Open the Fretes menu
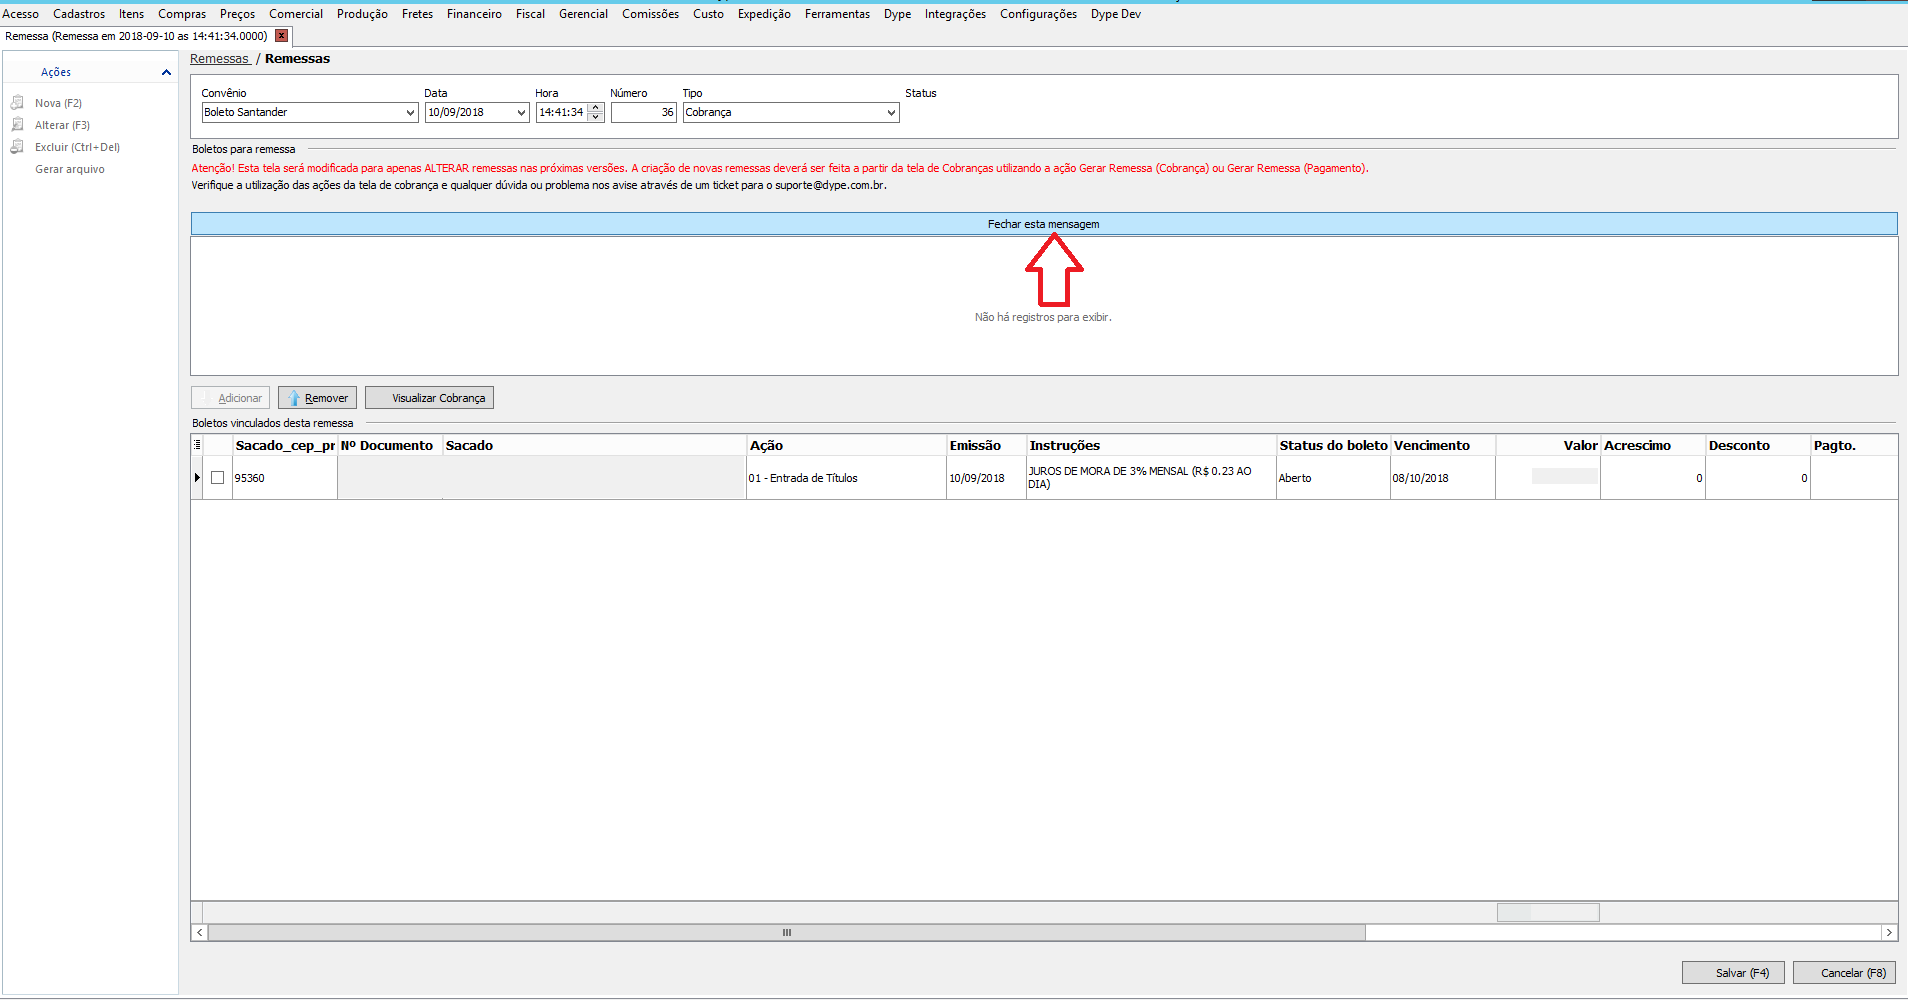1908x1000 pixels. (x=417, y=14)
